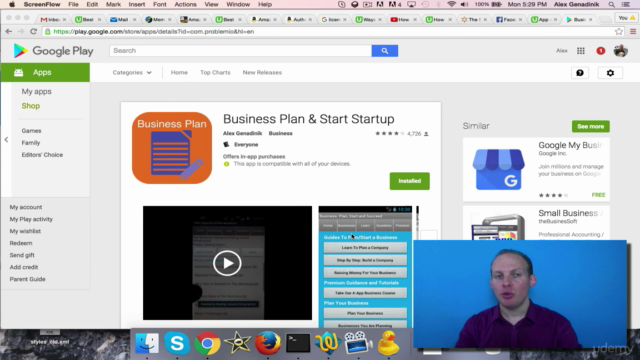Open Alex Genadinik developer link
640x360 pixels.
(x=242, y=133)
